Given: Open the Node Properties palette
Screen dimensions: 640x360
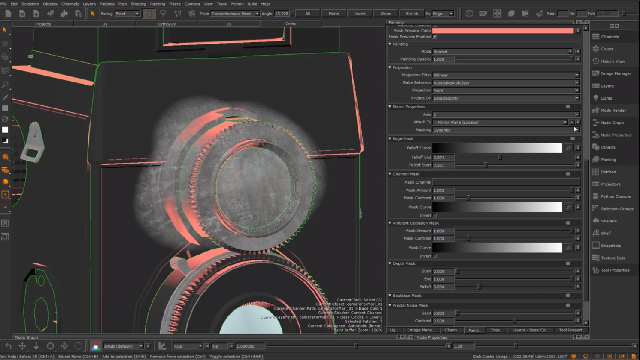Looking at the screenshot, I should pyautogui.click(x=611, y=135).
